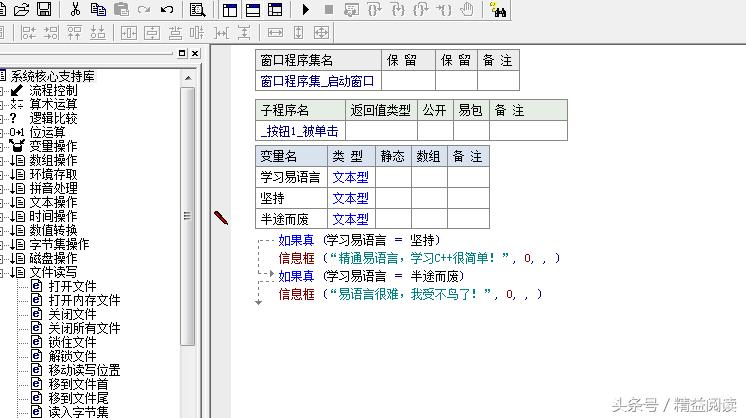Viewport: 746px width, 418px height.
Task: Click the library tree scrollbar up arrow
Action: (188, 78)
